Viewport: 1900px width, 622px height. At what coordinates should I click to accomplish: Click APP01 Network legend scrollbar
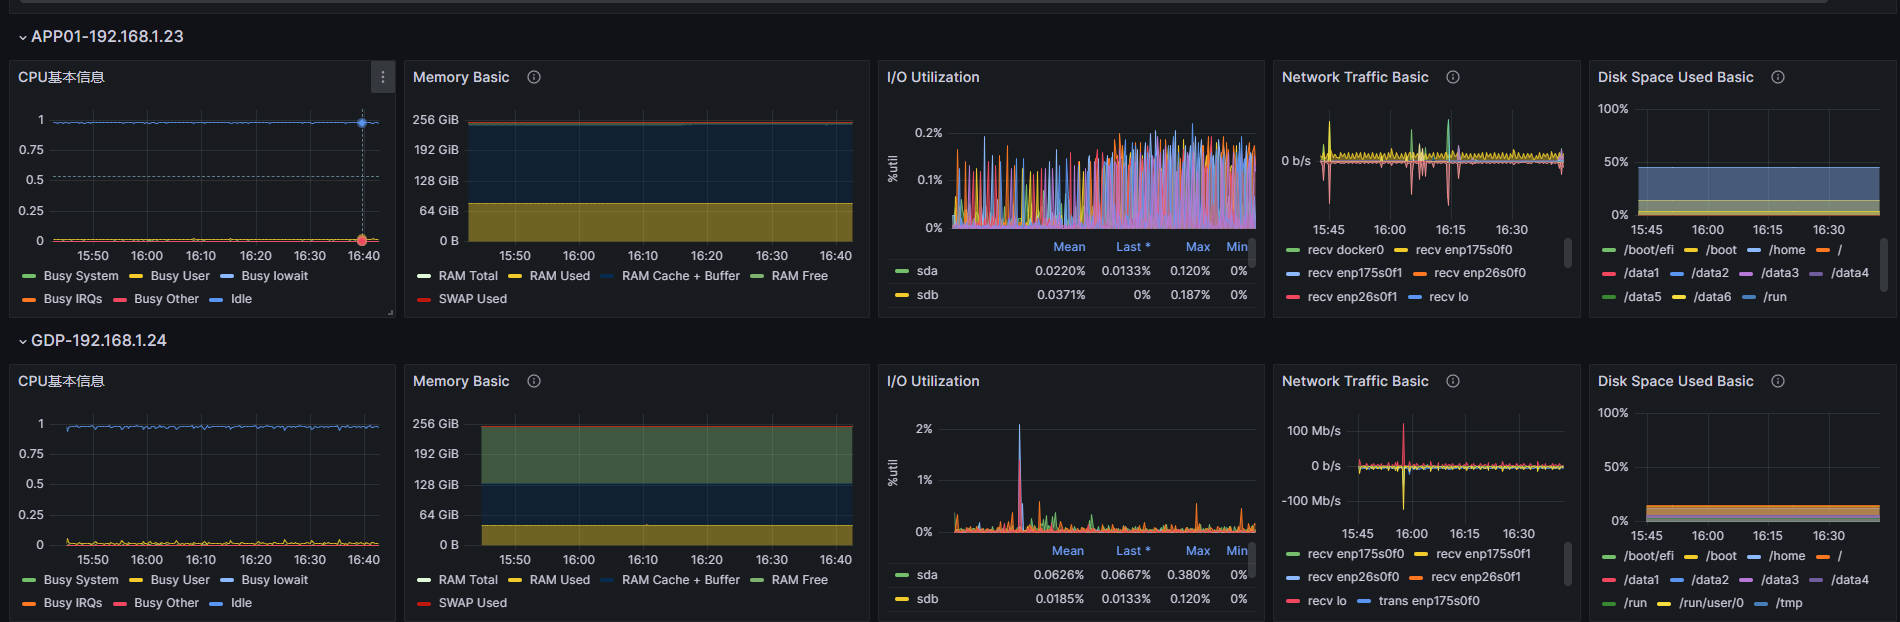(x=1567, y=252)
